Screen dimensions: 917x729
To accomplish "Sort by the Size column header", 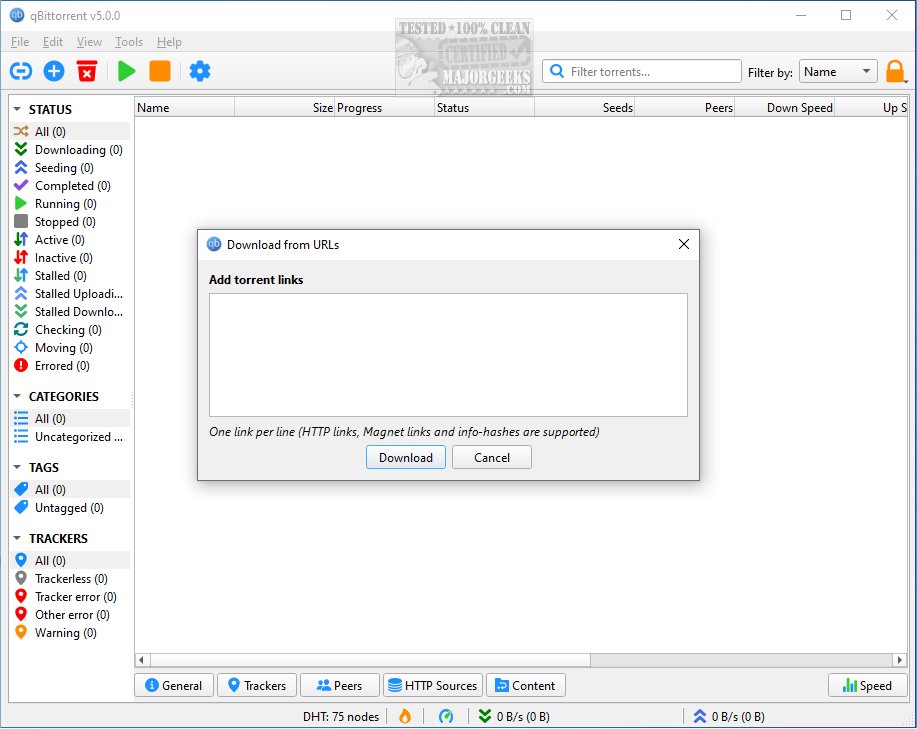I will (x=285, y=108).
